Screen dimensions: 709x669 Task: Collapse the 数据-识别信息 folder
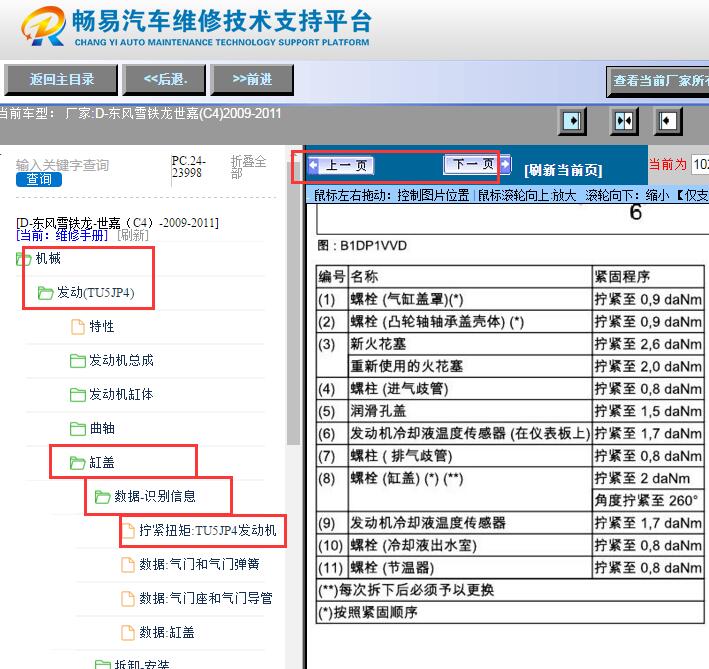(103, 496)
